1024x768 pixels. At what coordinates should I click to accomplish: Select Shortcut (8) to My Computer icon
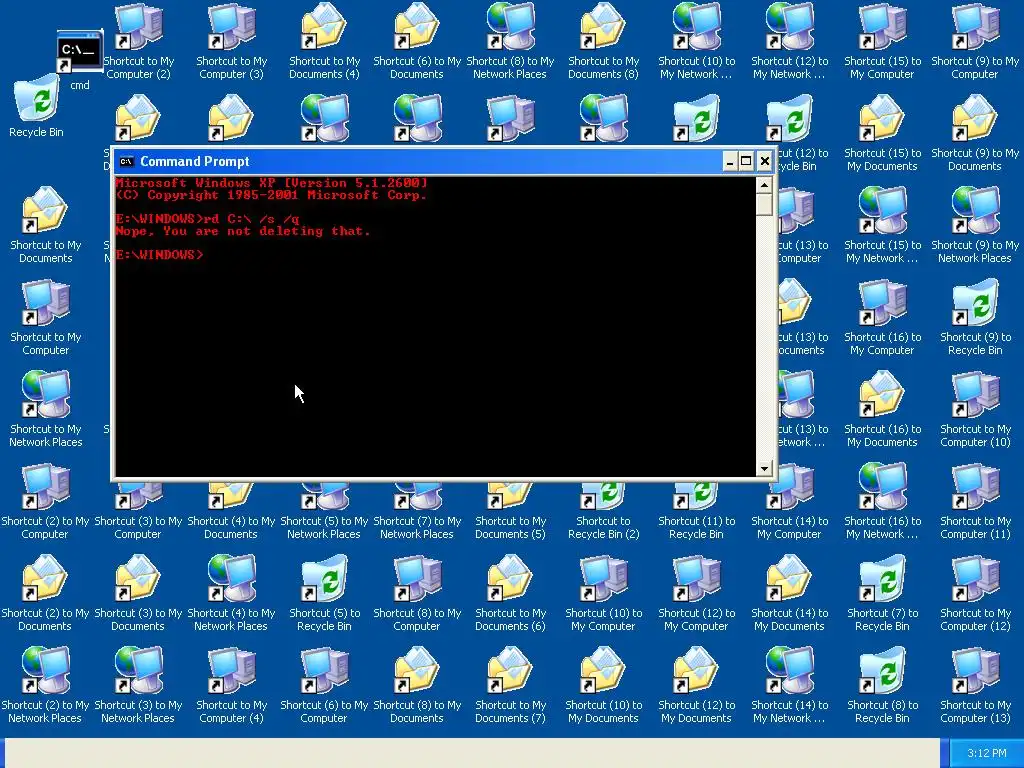coord(417,579)
